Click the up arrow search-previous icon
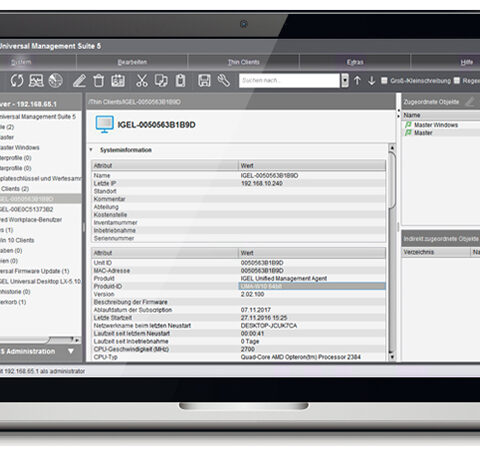 [357, 81]
